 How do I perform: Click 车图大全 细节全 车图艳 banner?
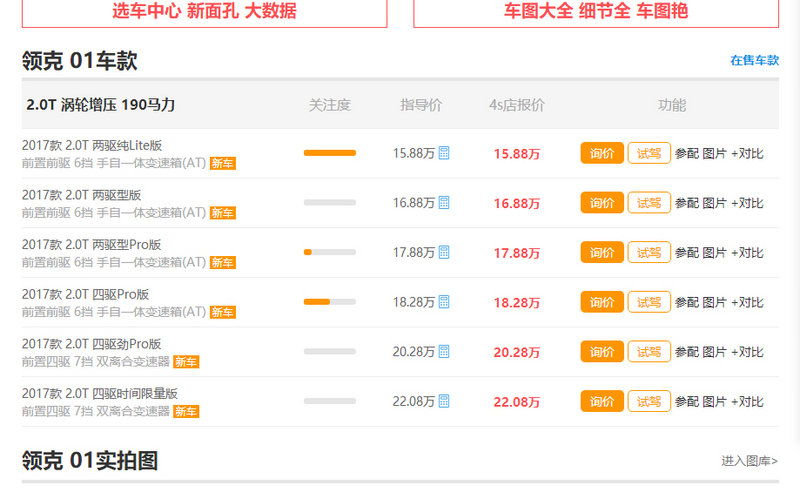pyautogui.click(x=596, y=12)
